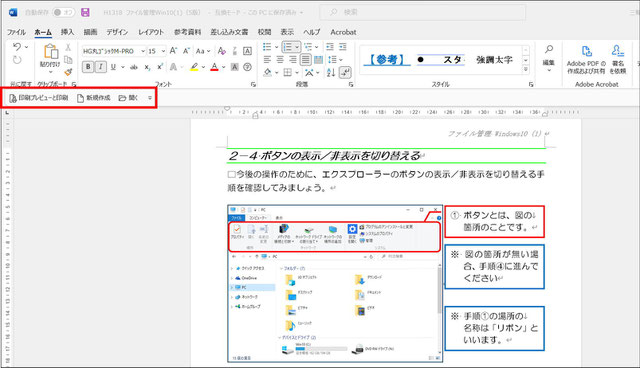Switch to the Insert (挿入) tab
Image resolution: width=640 pixels, height=368 pixels.
click(67, 32)
